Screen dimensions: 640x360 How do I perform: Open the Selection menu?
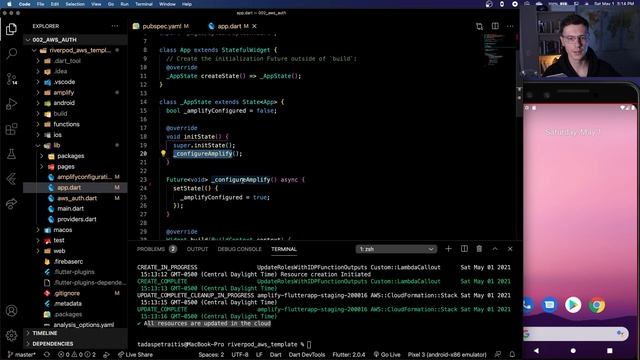coord(75,4)
